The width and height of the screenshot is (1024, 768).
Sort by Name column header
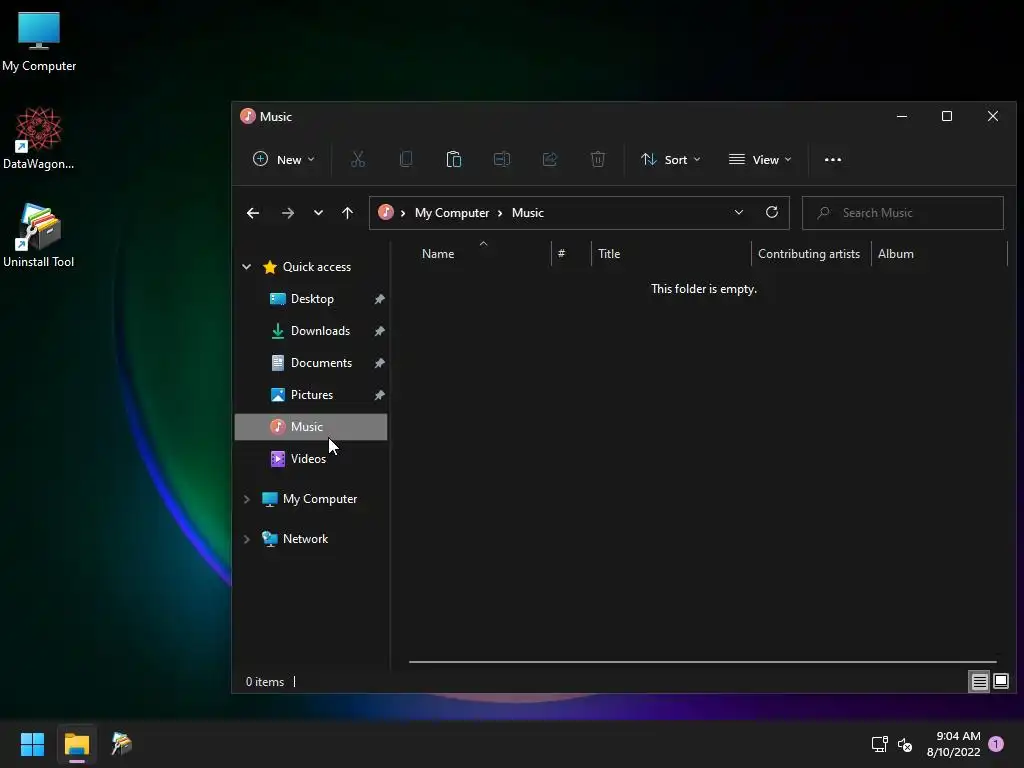[x=483, y=253]
